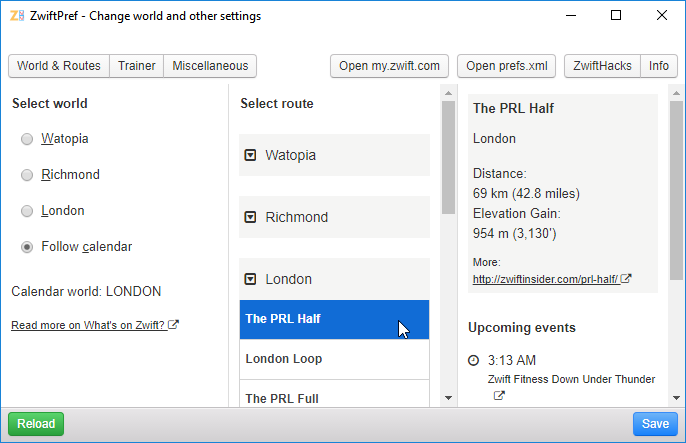Screen dimensions: 686x443
Task: Choose the Follow calendar option
Action: 27,247
